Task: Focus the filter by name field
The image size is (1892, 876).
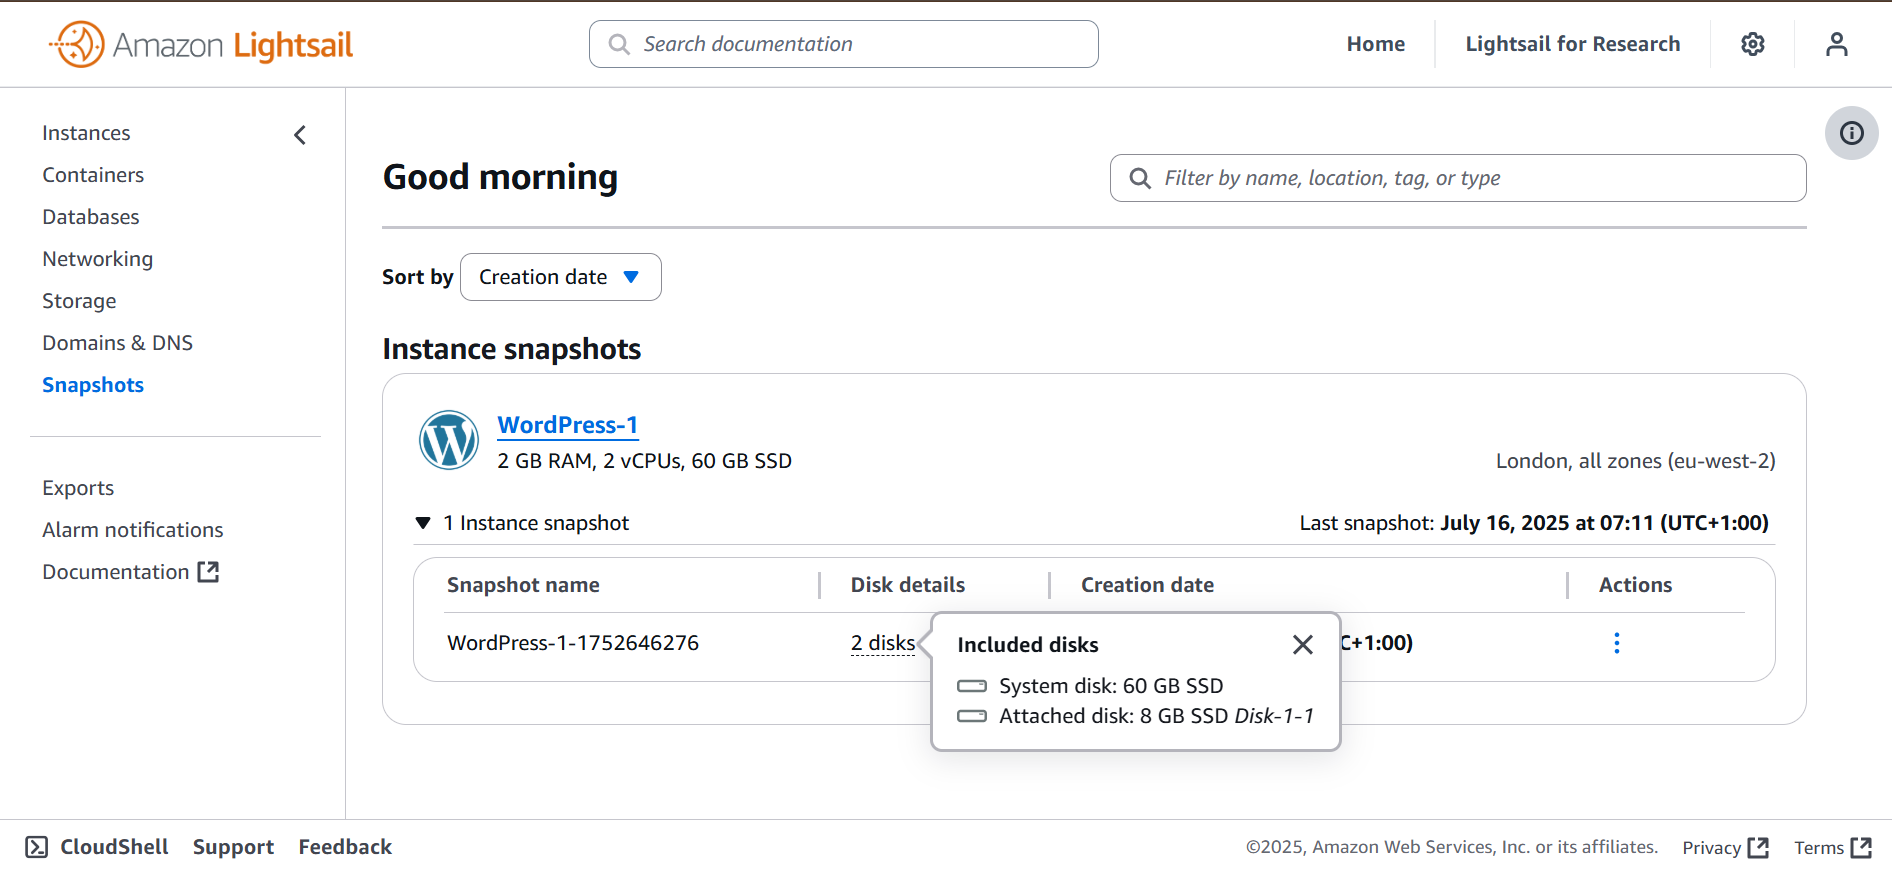Action: (x=1458, y=178)
